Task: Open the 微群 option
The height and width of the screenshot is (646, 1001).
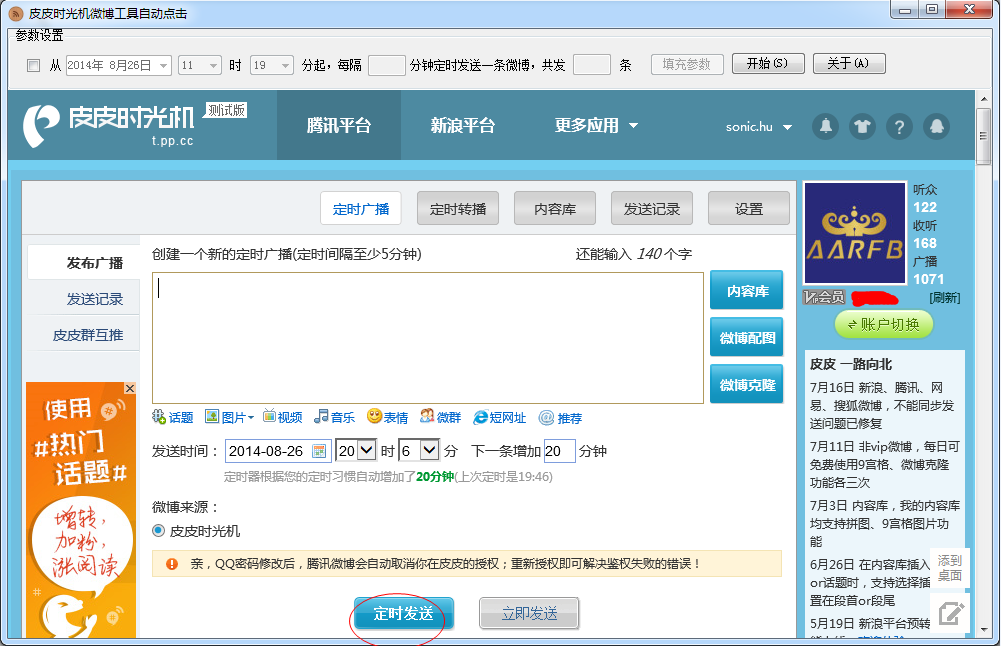Action: (440, 417)
